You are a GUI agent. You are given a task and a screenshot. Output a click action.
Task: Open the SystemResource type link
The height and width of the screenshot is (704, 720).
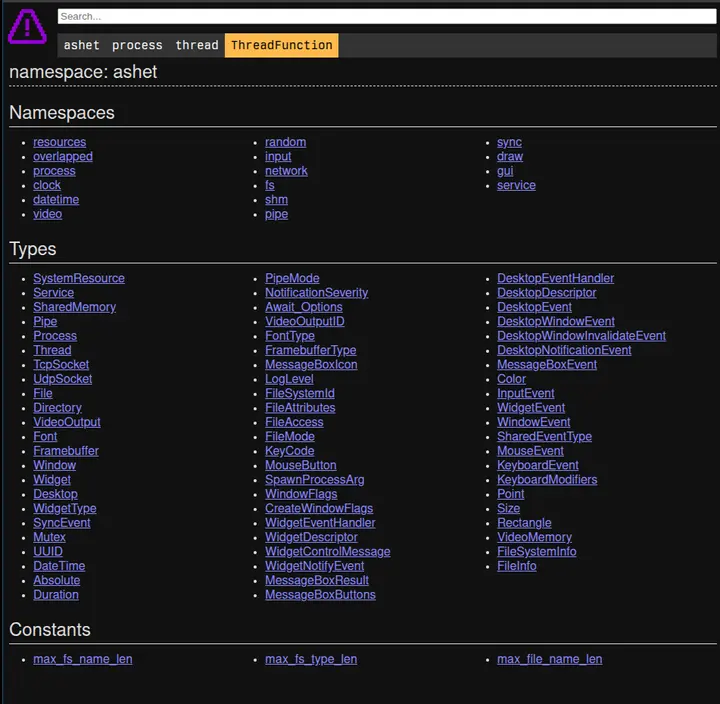(x=79, y=278)
